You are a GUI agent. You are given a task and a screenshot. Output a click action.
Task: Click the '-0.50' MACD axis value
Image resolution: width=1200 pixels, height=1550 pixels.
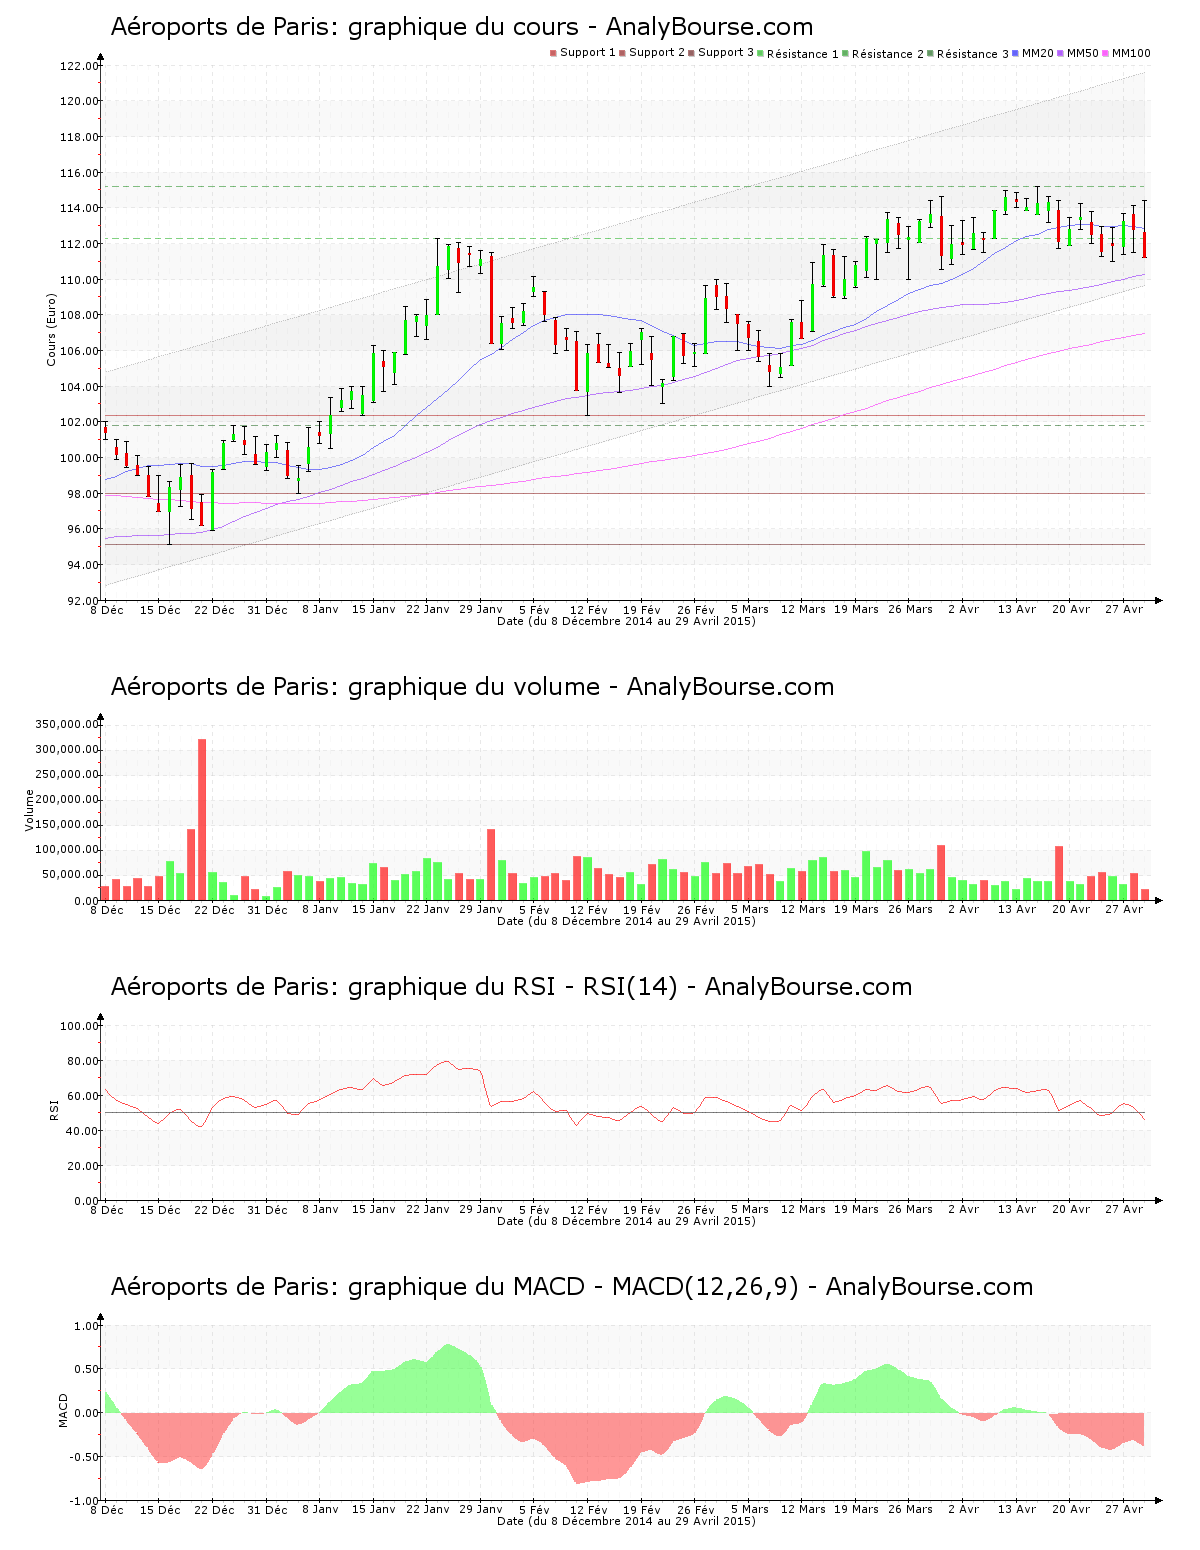point(85,1457)
